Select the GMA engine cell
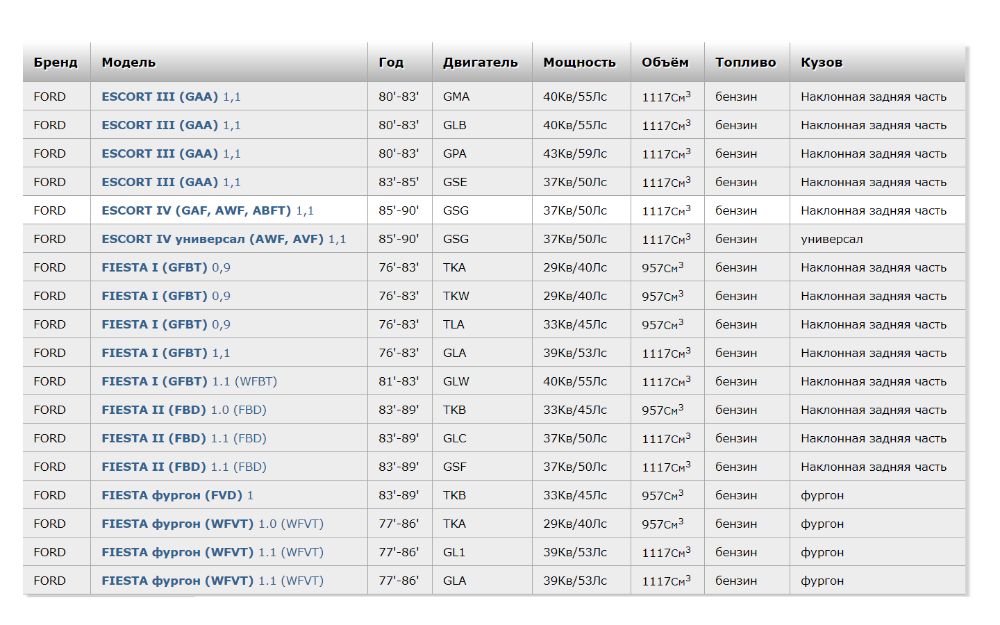This screenshot has height=625, width=1000. point(482,97)
